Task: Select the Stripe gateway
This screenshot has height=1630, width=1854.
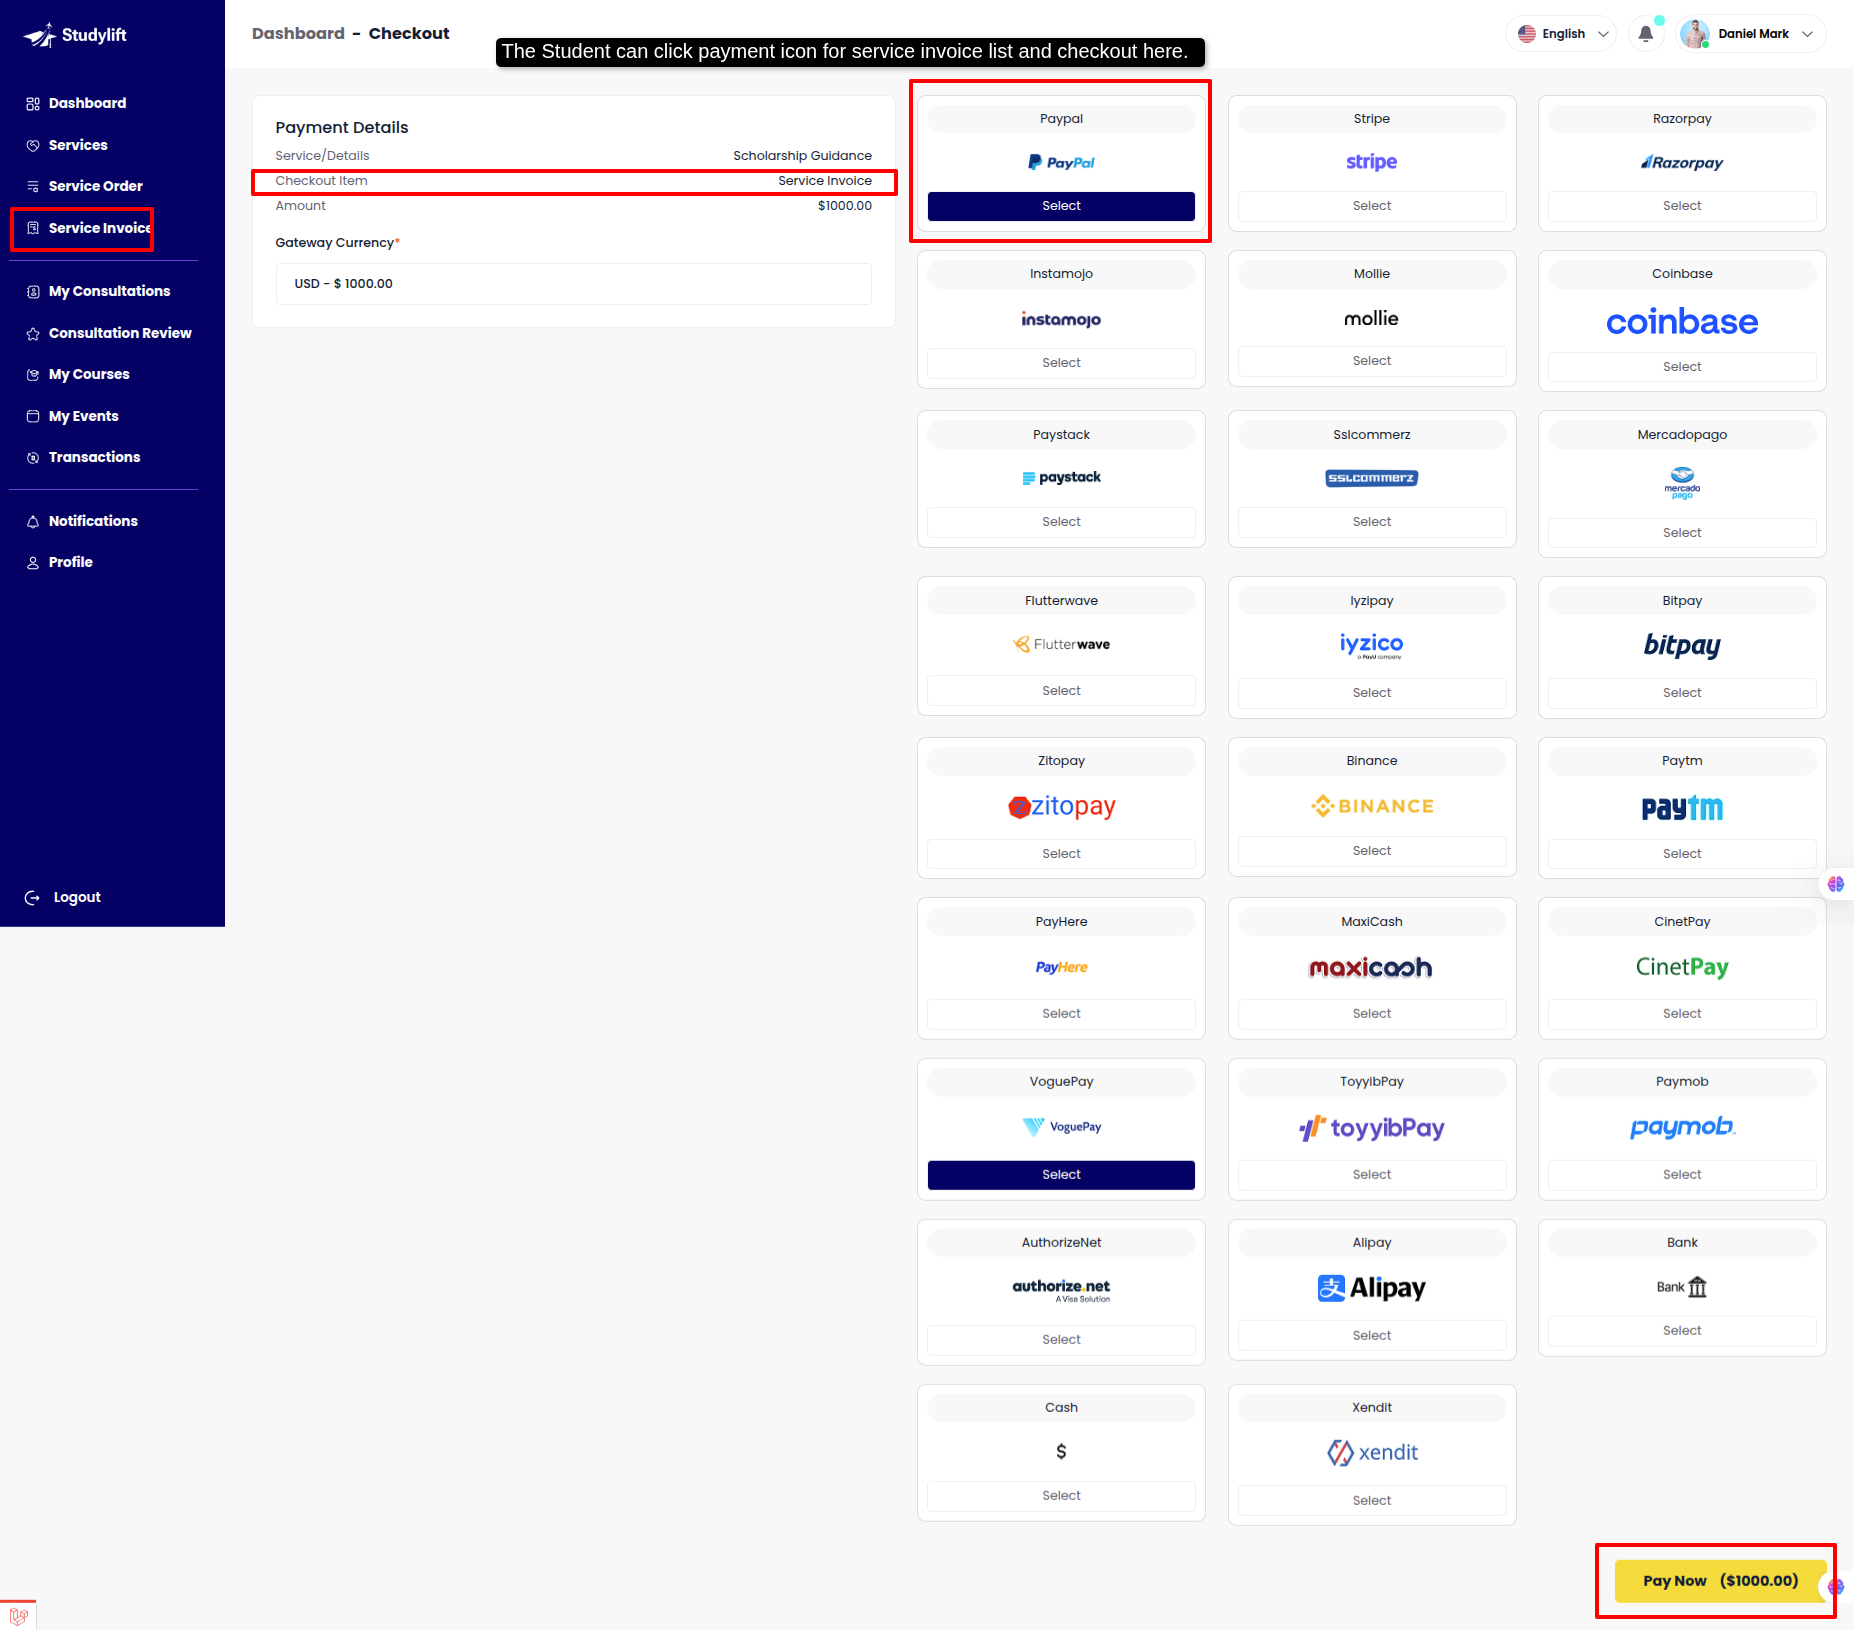Action: point(1371,206)
